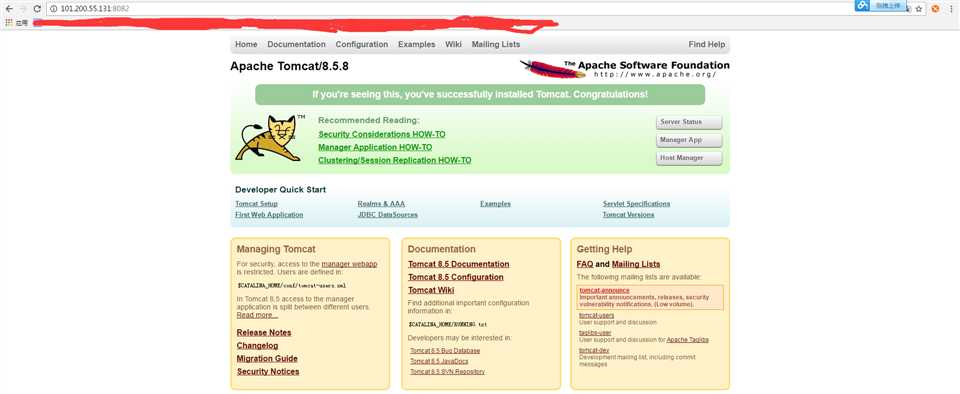The height and width of the screenshot is (394, 960).
Task: Open the Wiki nav item
Action: 454,45
